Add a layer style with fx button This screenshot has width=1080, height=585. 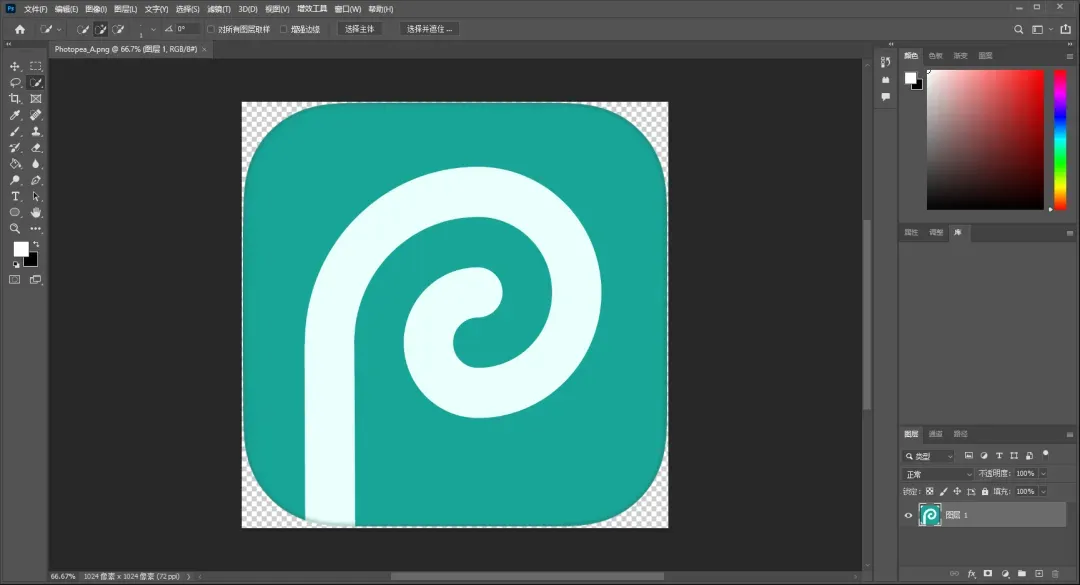point(972,573)
